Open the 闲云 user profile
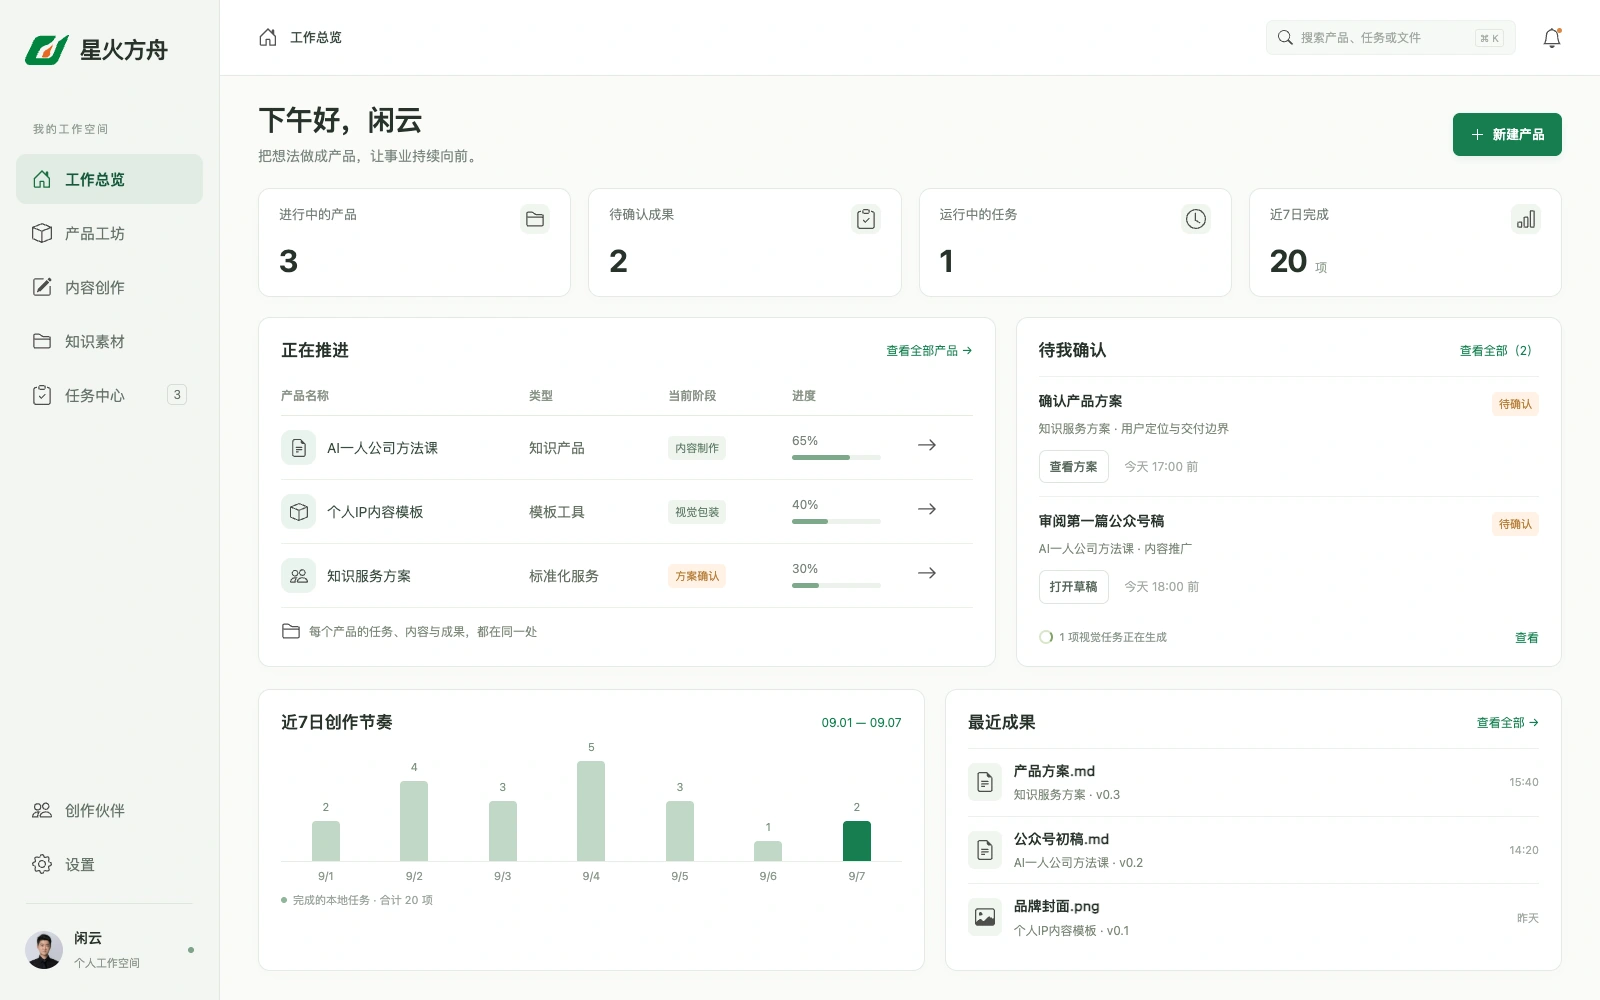Viewport: 1600px width, 1000px height. (109, 950)
